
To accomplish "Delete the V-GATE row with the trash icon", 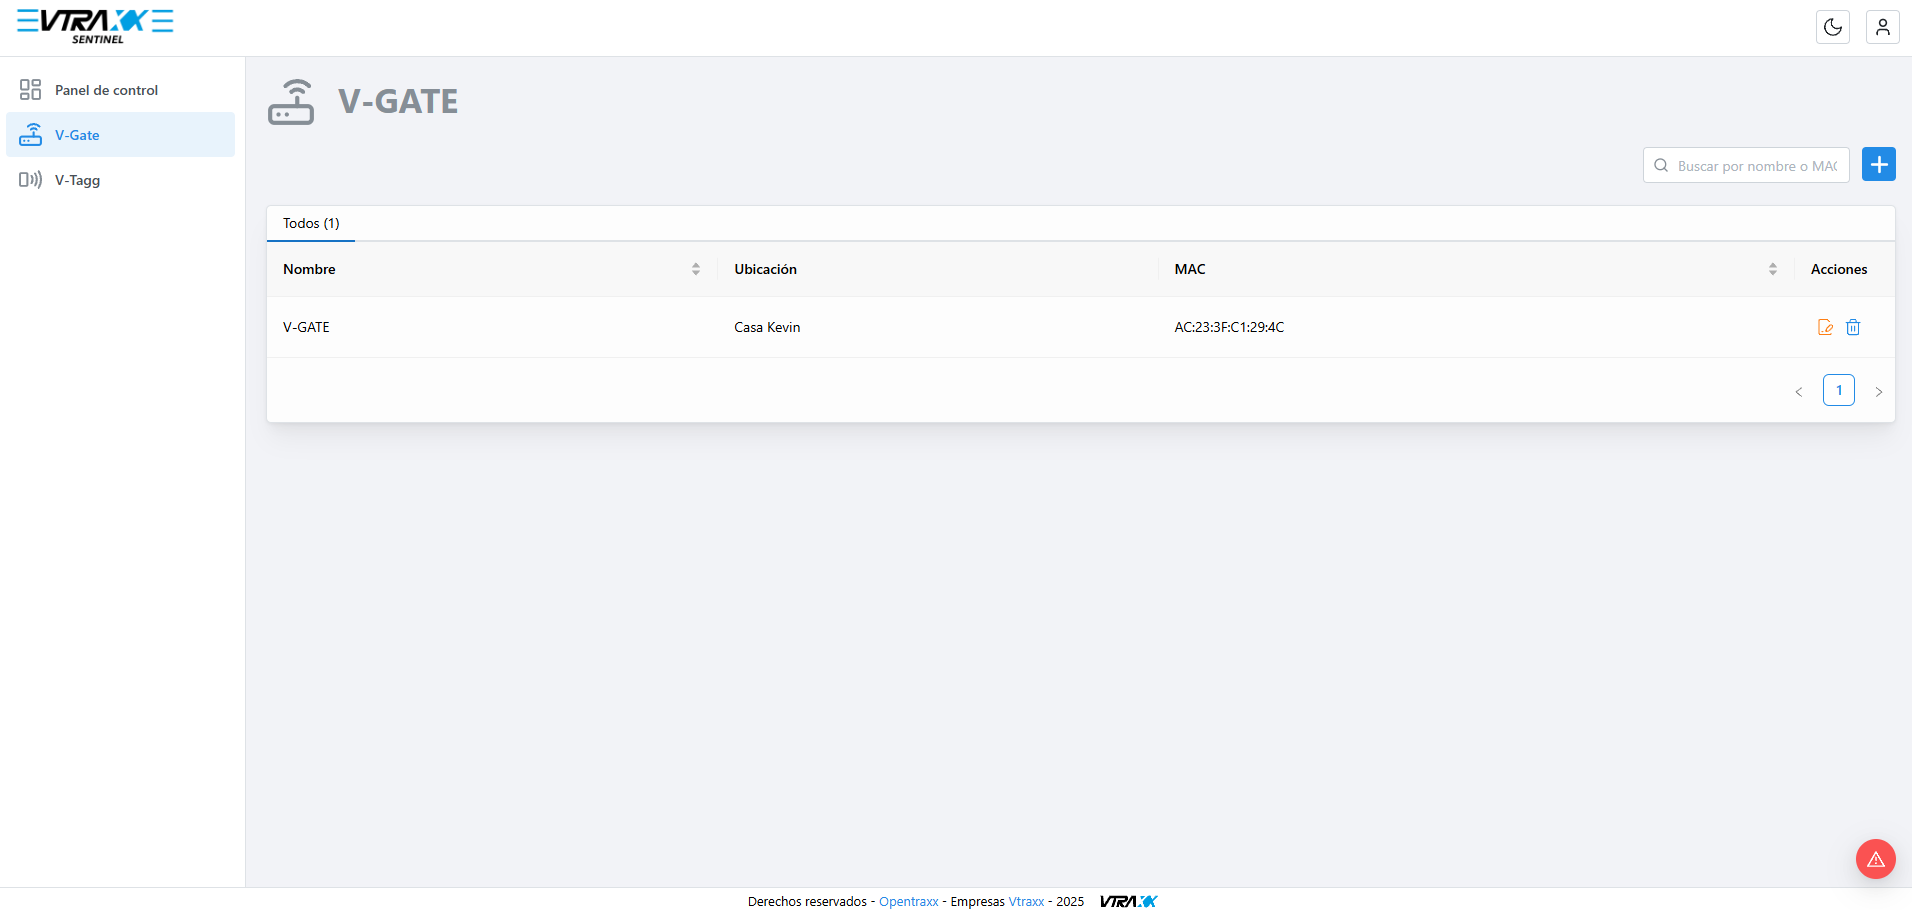I will click(x=1853, y=327).
